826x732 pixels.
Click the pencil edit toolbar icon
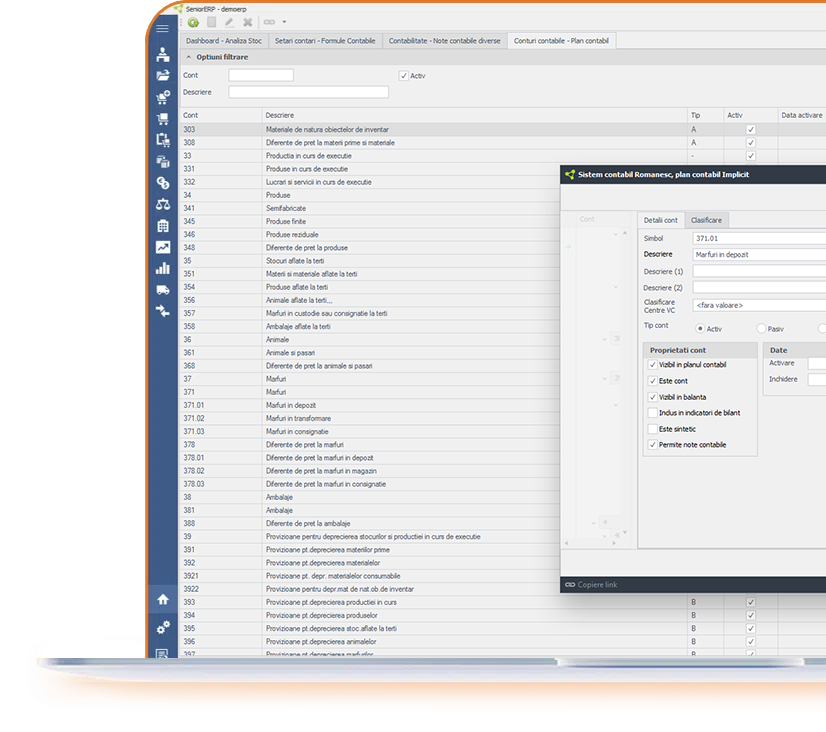click(229, 22)
